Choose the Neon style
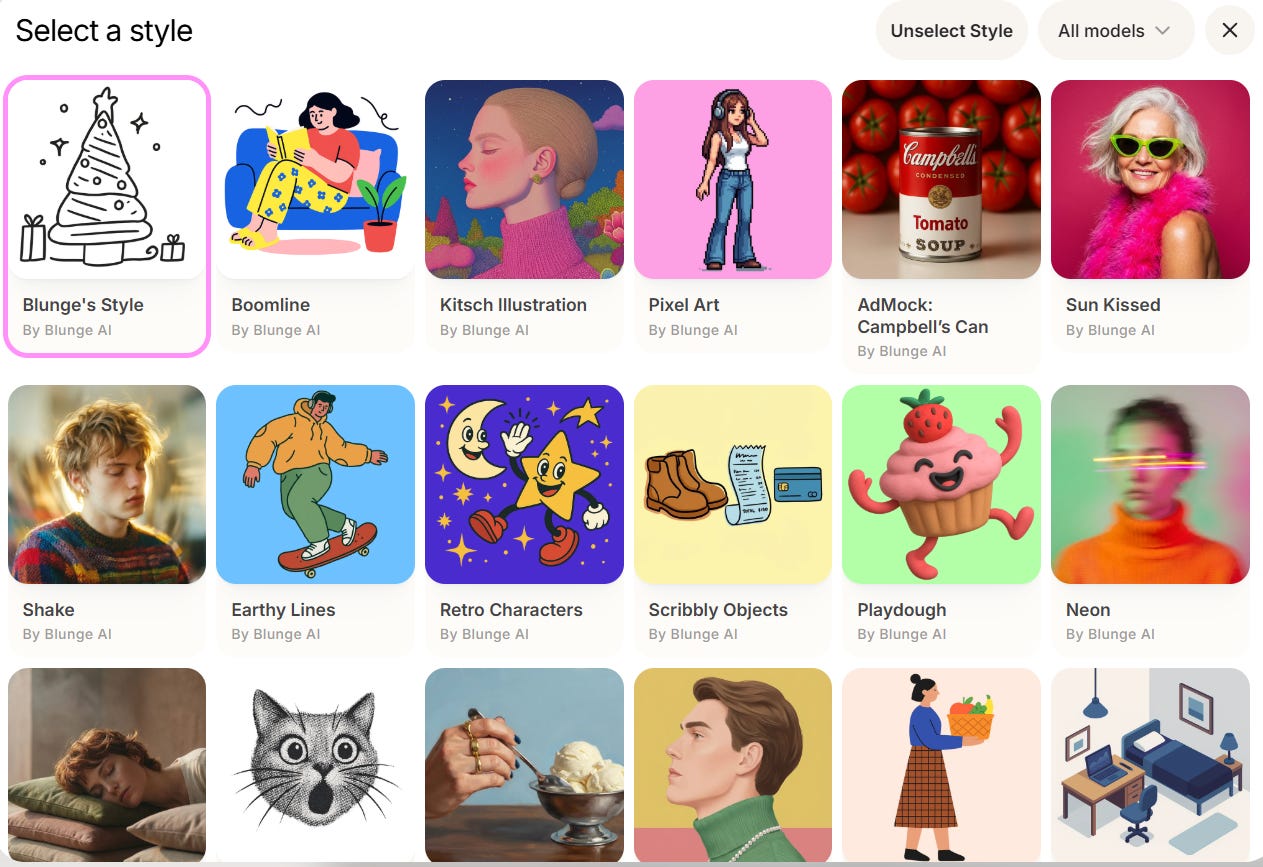This screenshot has width=1263, height=867. tap(1150, 484)
